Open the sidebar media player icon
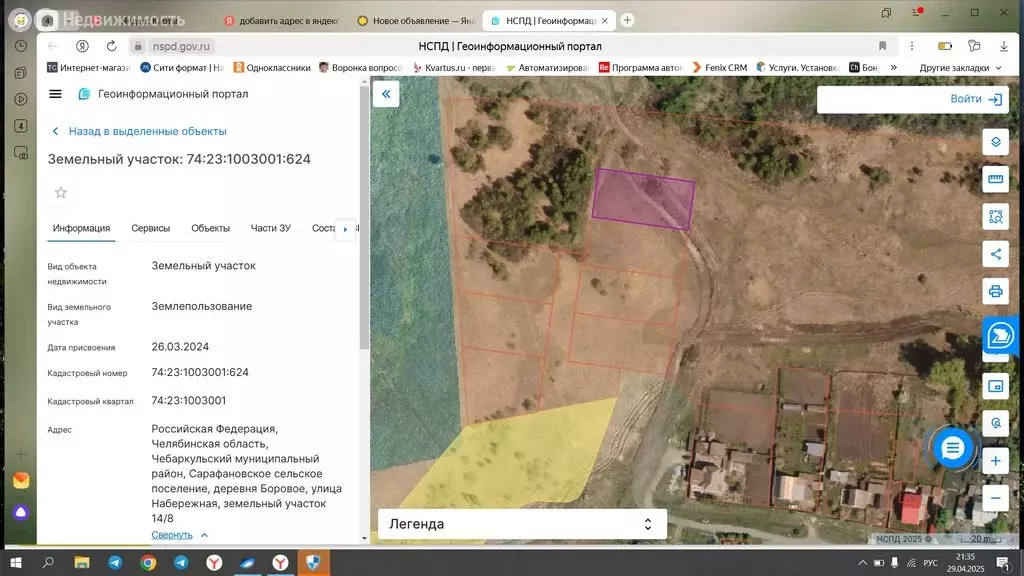This screenshot has height=576, width=1024. 21,99
